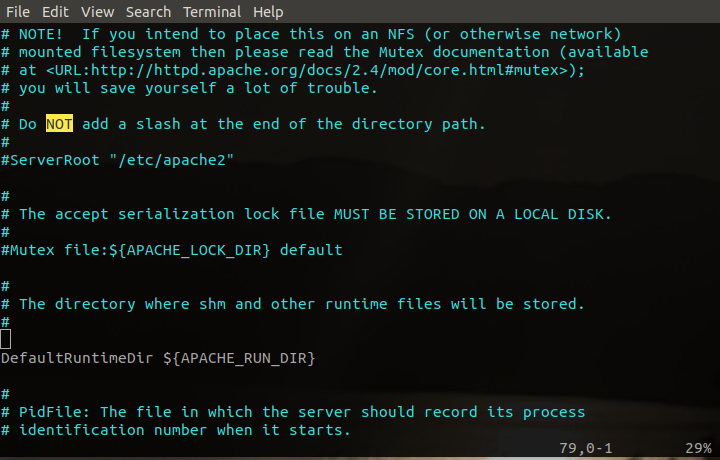Image resolution: width=720 pixels, height=460 pixels.
Task: Click the "MUST BE STORED ON A LOCAL DISK" text
Action: point(472,214)
